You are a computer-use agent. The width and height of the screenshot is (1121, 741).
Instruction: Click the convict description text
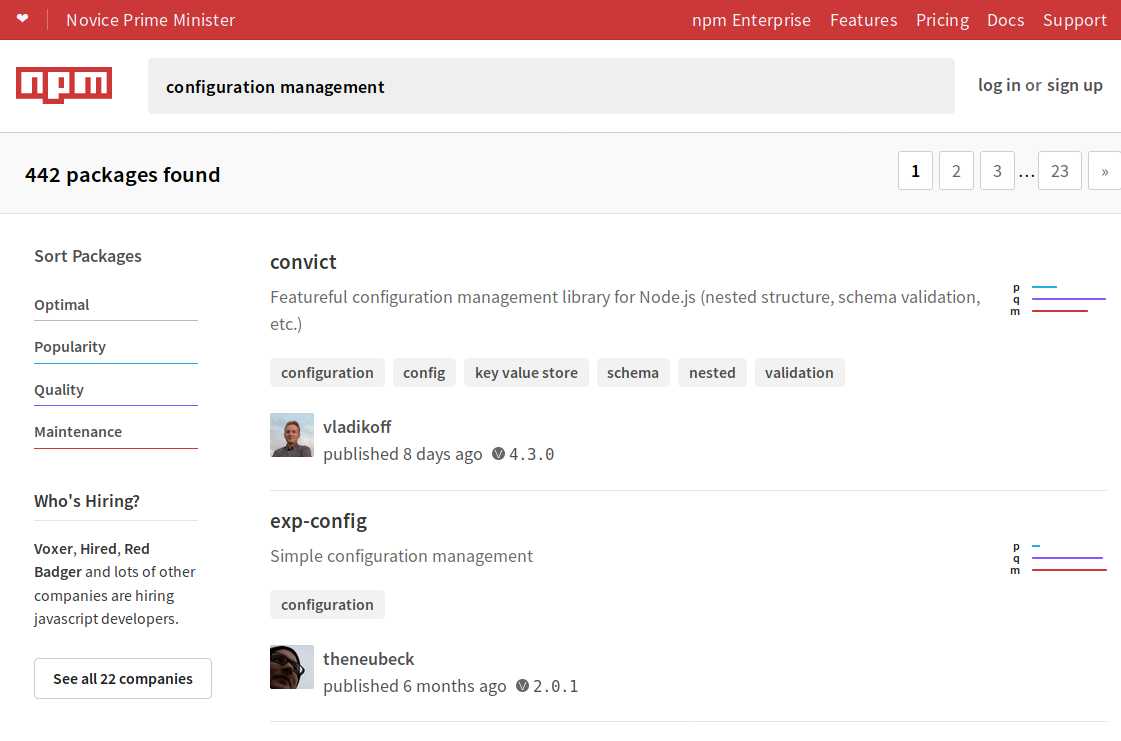[x=626, y=310]
